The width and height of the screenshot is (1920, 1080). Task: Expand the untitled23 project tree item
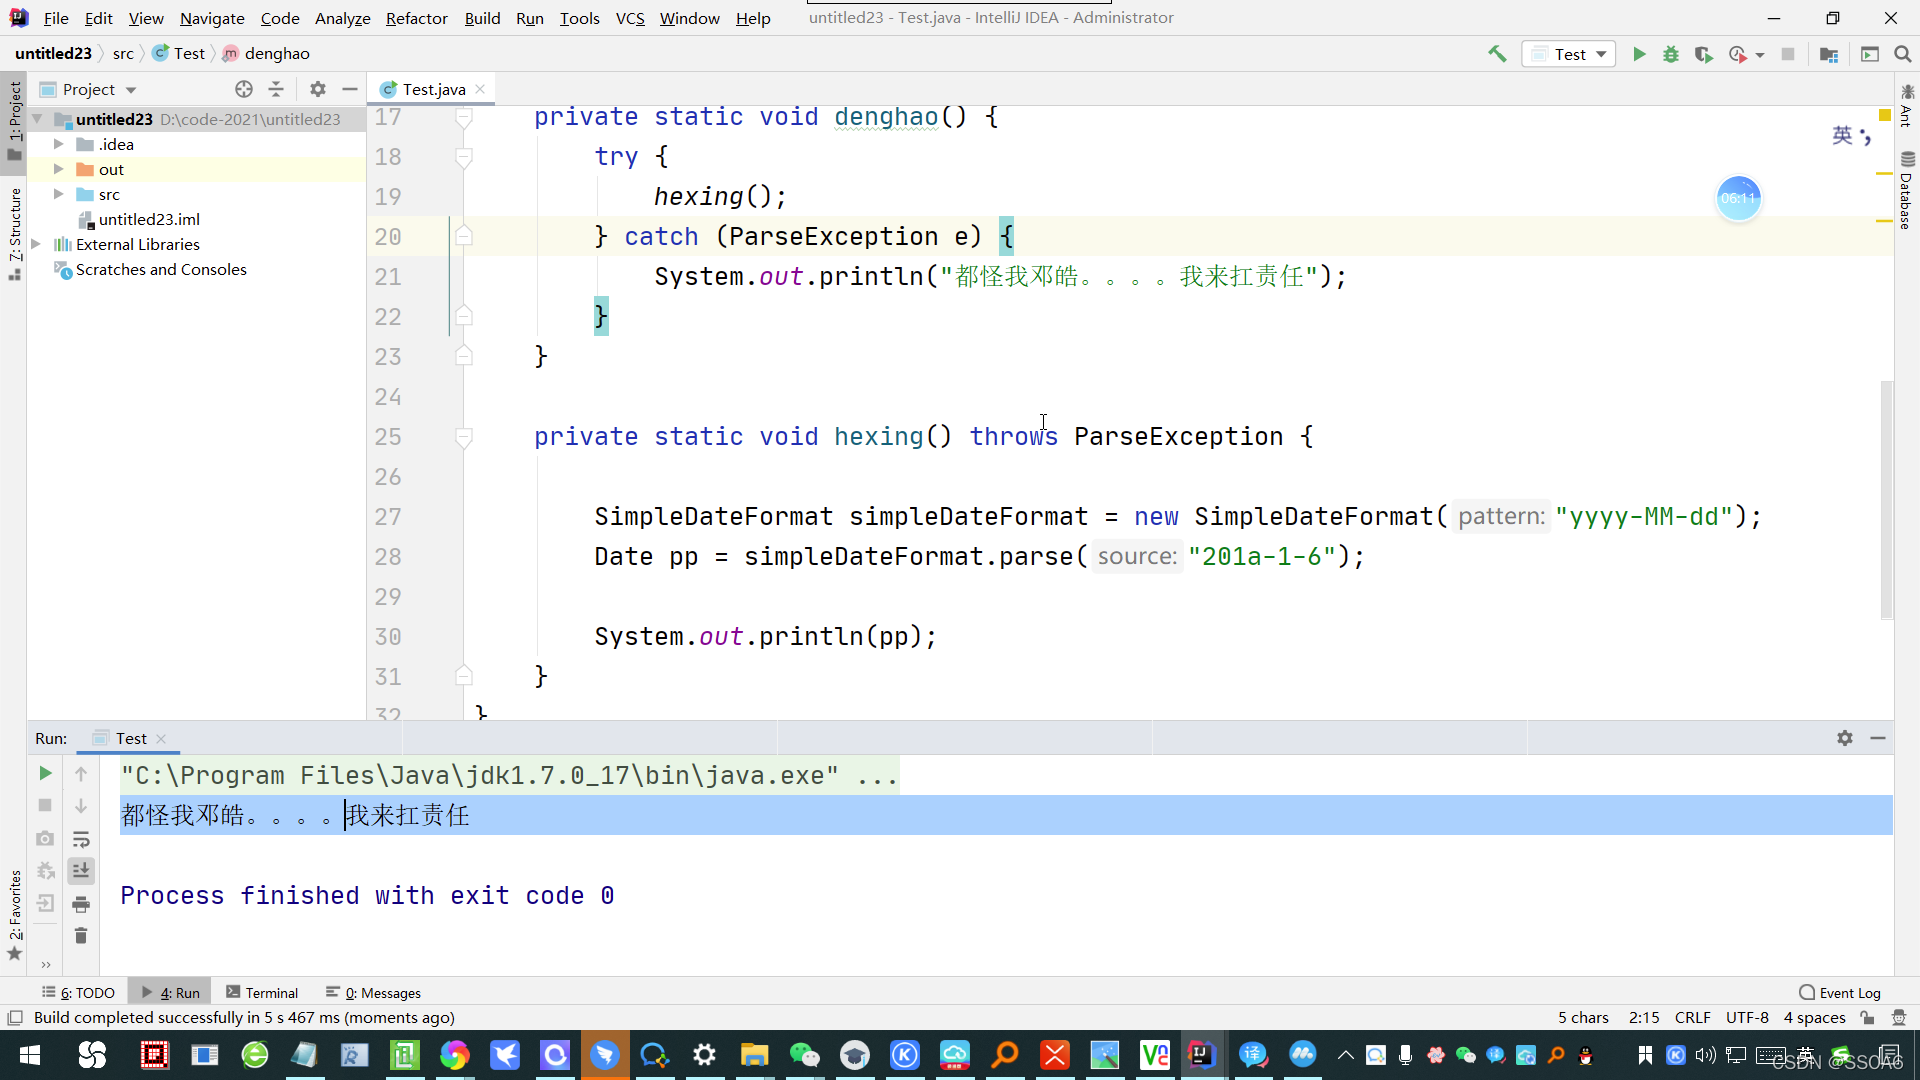pyautogui.click(x=49, y=119)
